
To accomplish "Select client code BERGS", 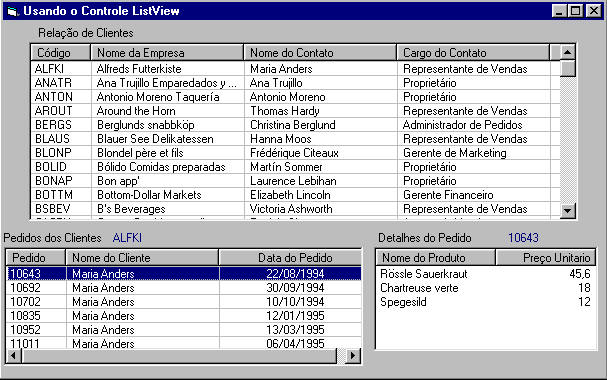I will [53, 125].
